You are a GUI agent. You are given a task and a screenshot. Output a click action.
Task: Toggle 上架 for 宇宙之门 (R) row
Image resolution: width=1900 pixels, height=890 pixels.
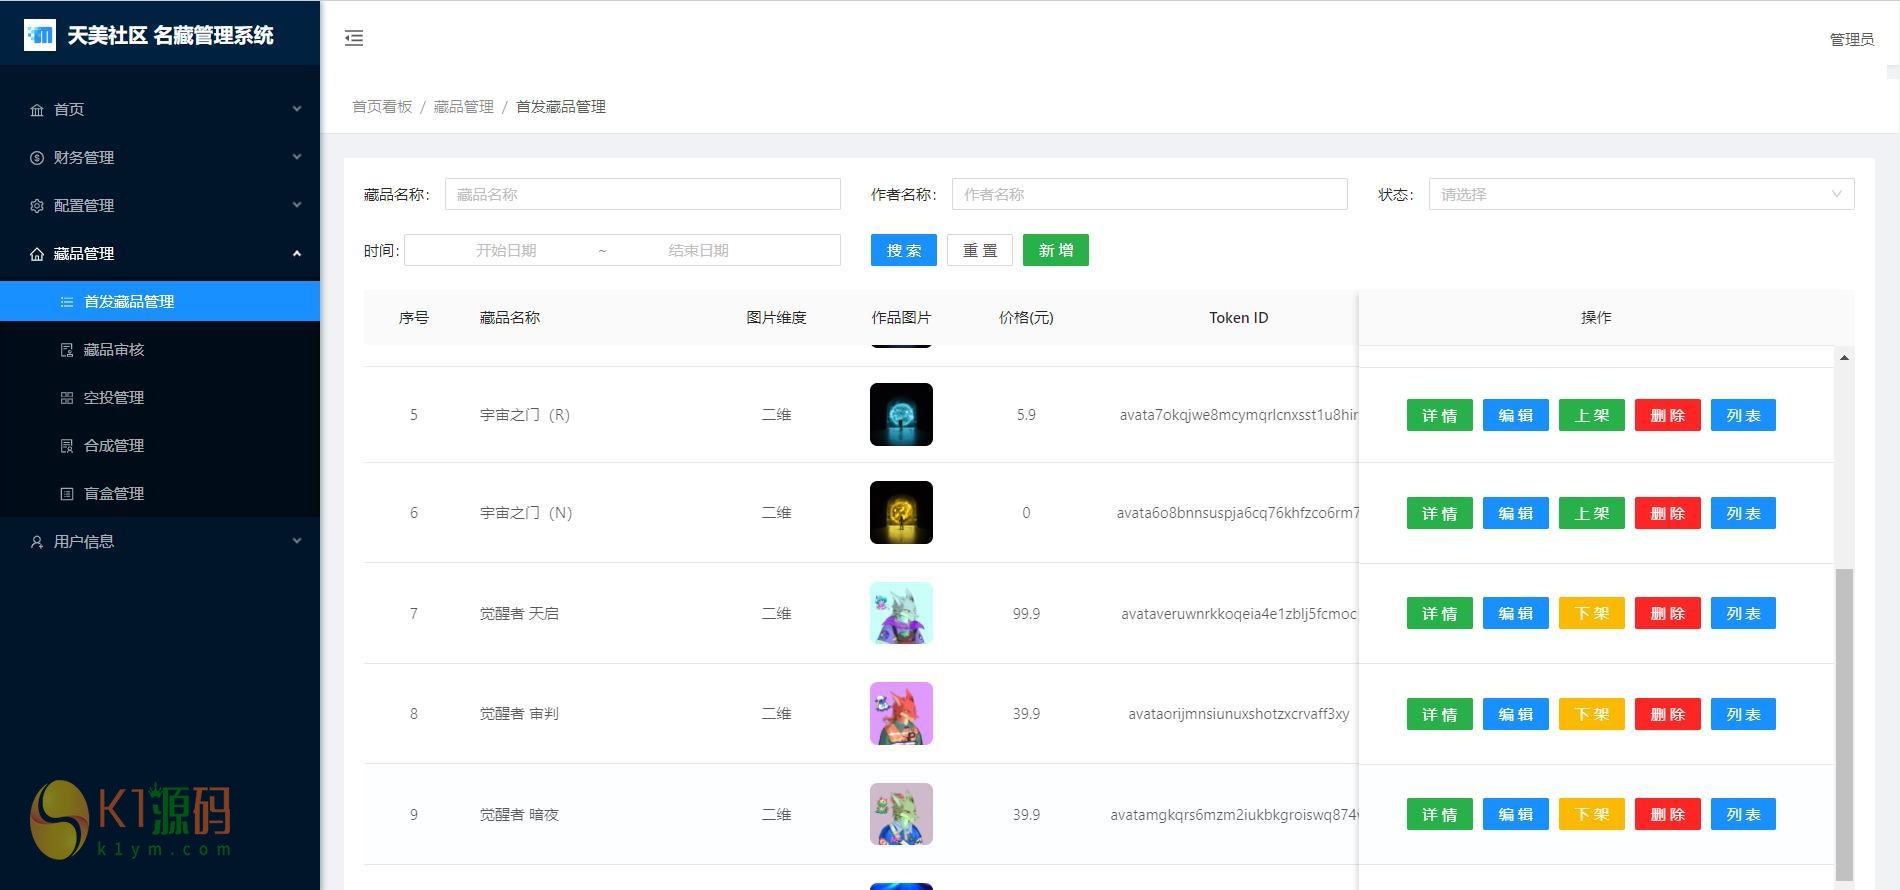click(1591, 415)
